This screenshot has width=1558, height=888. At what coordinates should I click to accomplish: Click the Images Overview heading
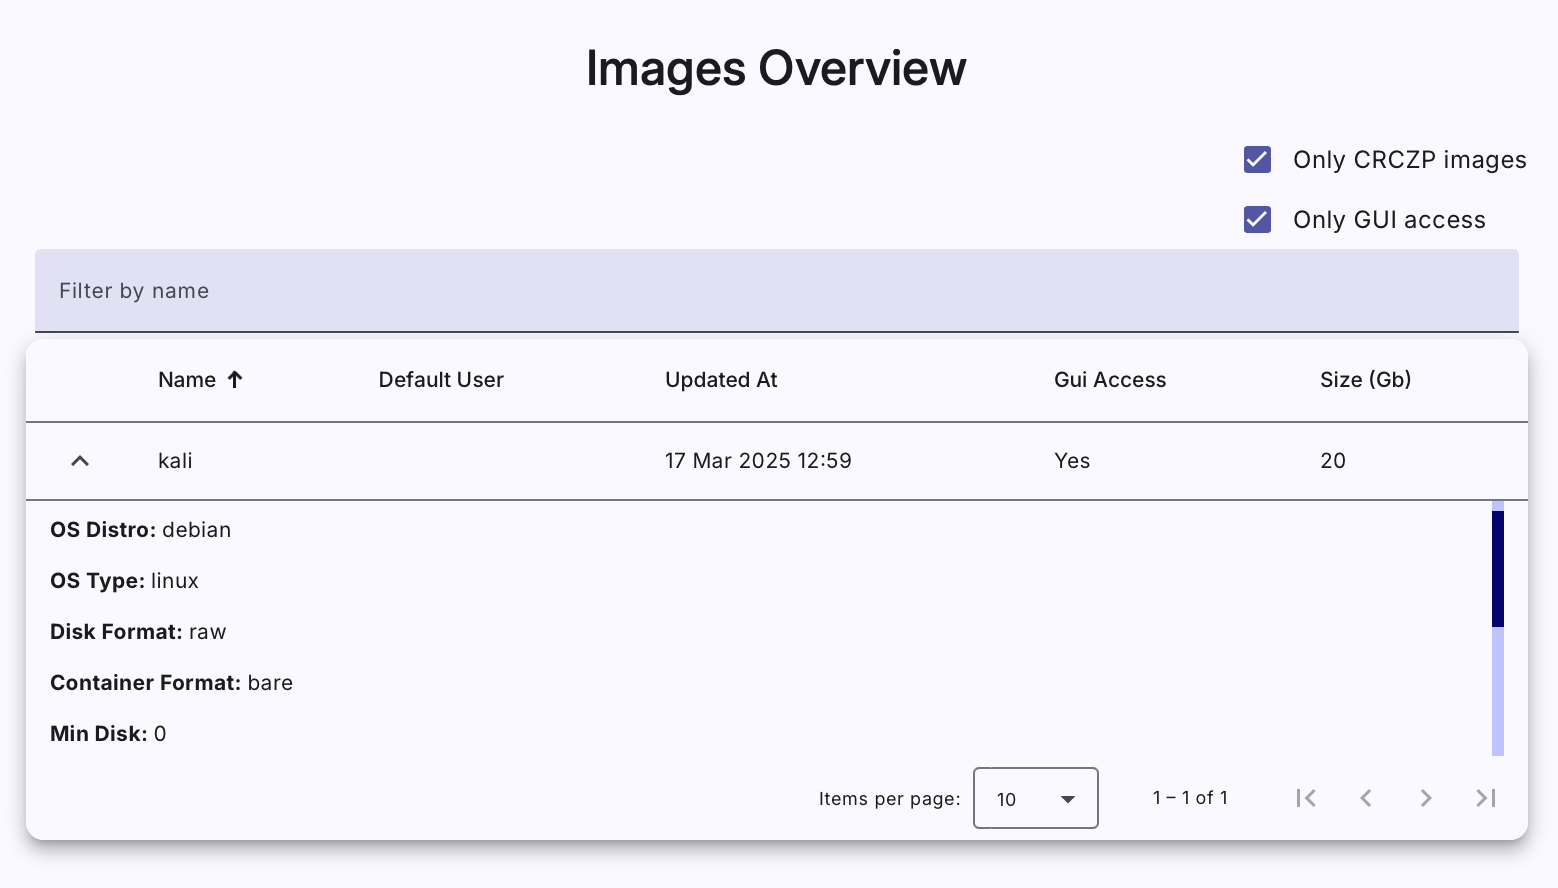(x=776, y=69)
